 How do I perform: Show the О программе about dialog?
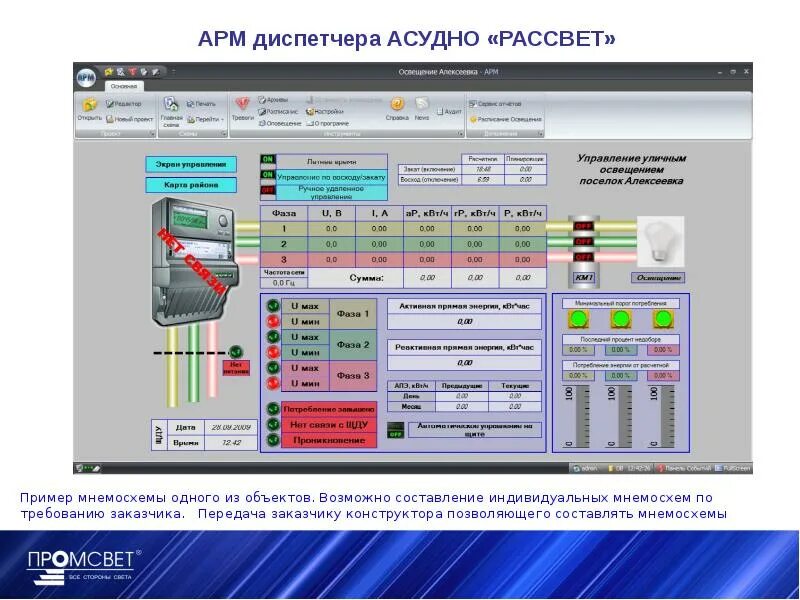[328, 123]
